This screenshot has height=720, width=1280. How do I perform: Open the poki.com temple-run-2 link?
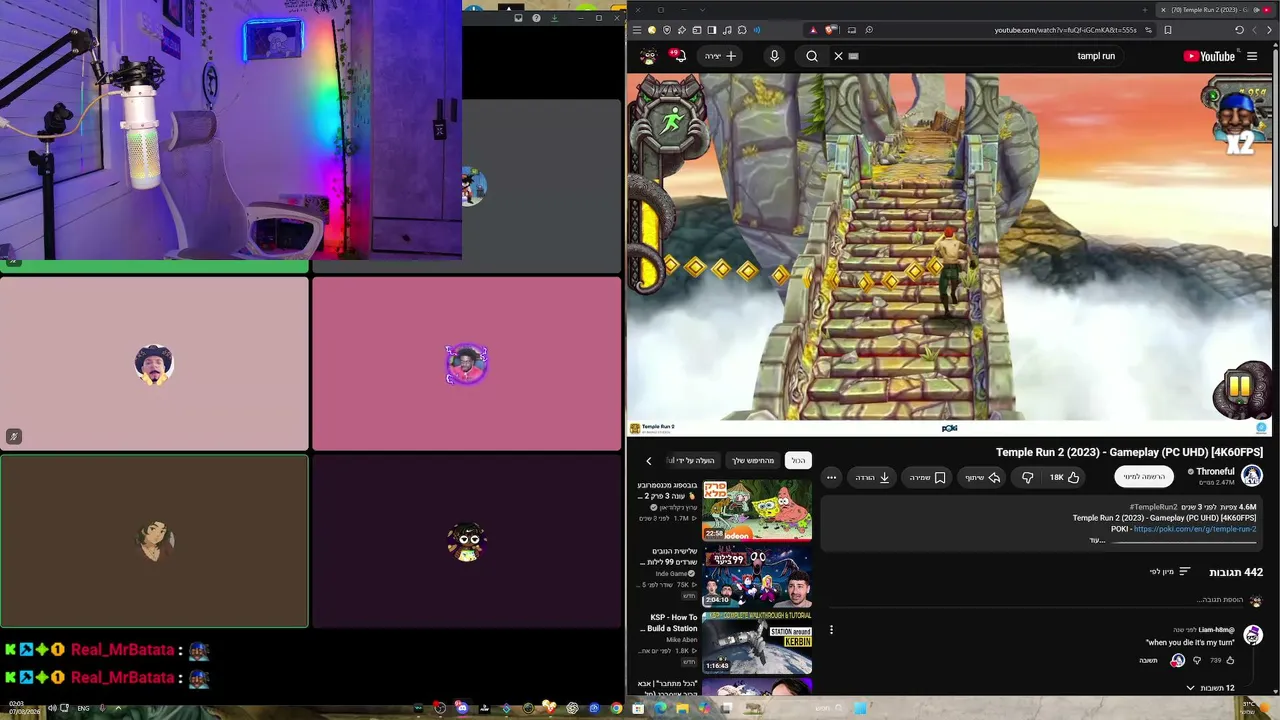(x=1195, y=529)
